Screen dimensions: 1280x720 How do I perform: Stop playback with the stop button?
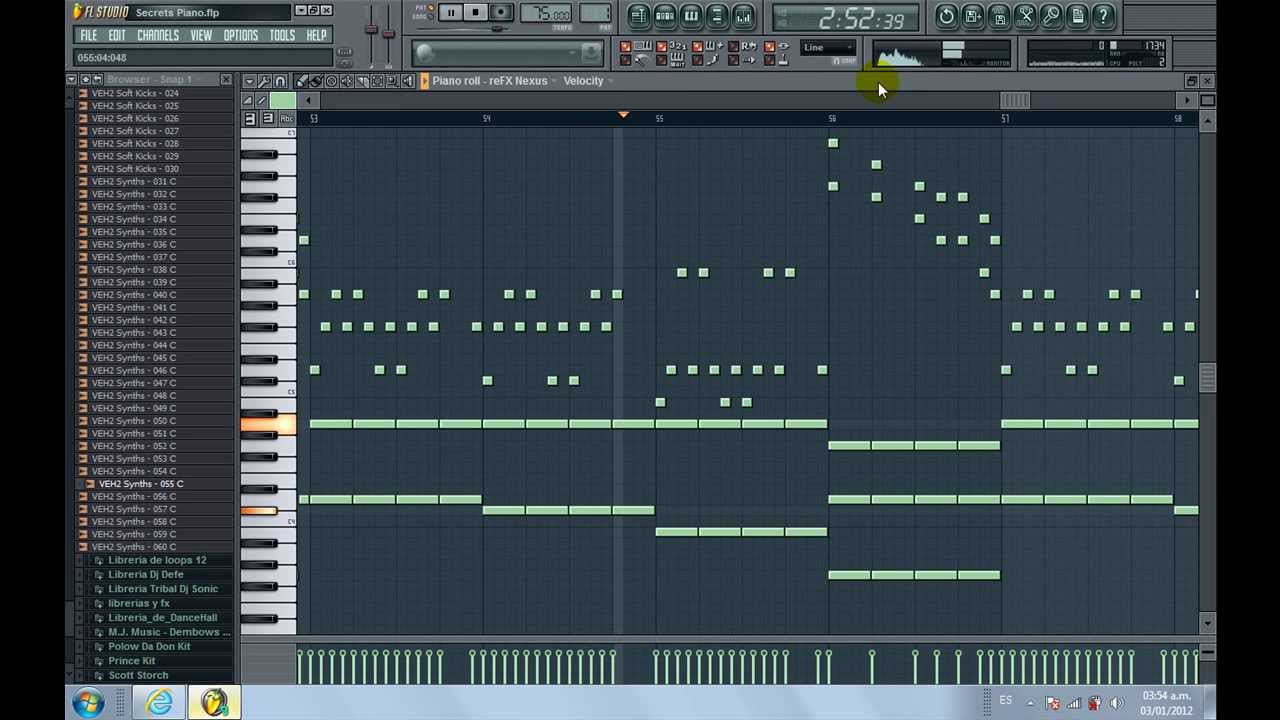point(476,12)
